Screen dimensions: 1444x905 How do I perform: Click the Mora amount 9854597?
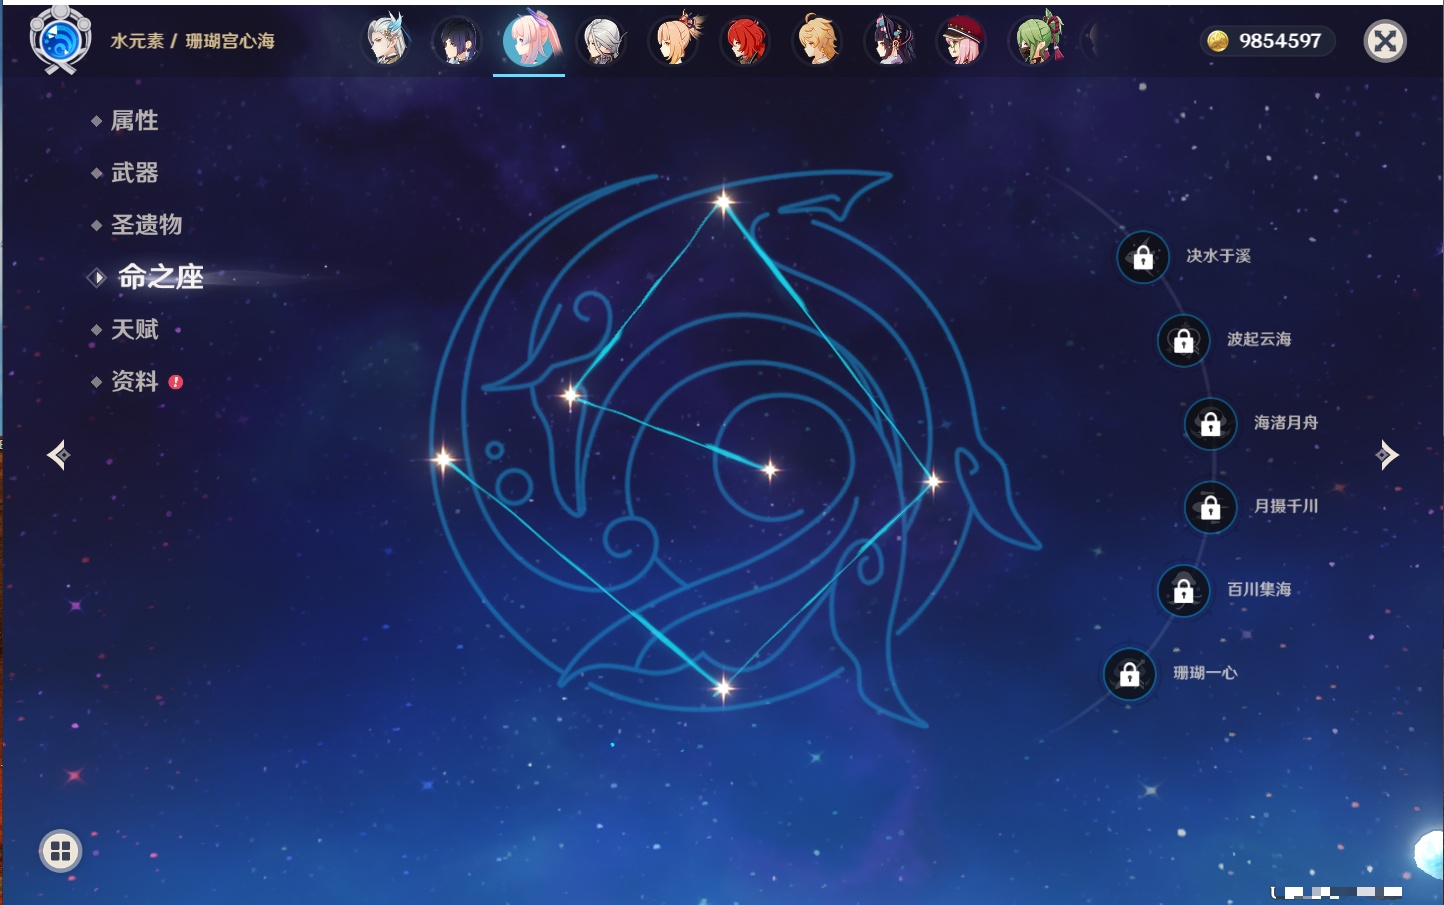click(1280, 41)
